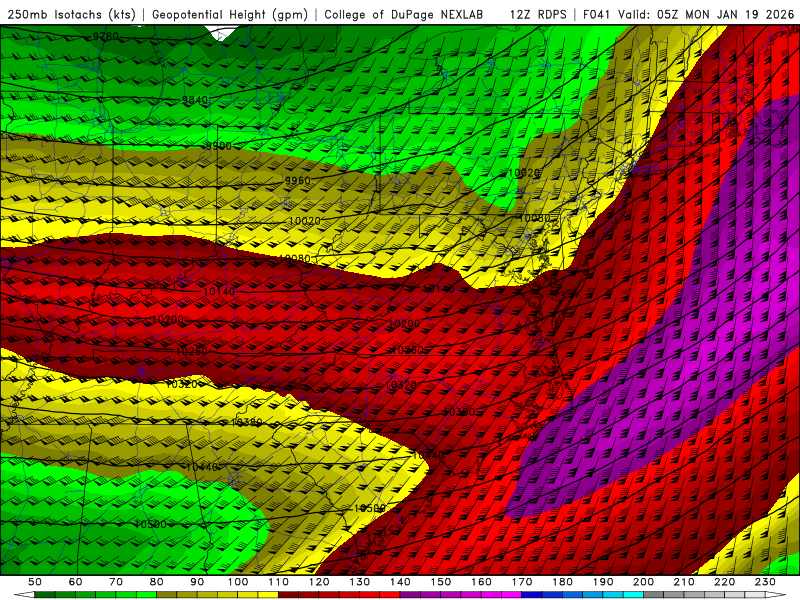Select the bright magenta swatch just before 170
This screenshot has height=600, width=800.
[x=512, y=595]
